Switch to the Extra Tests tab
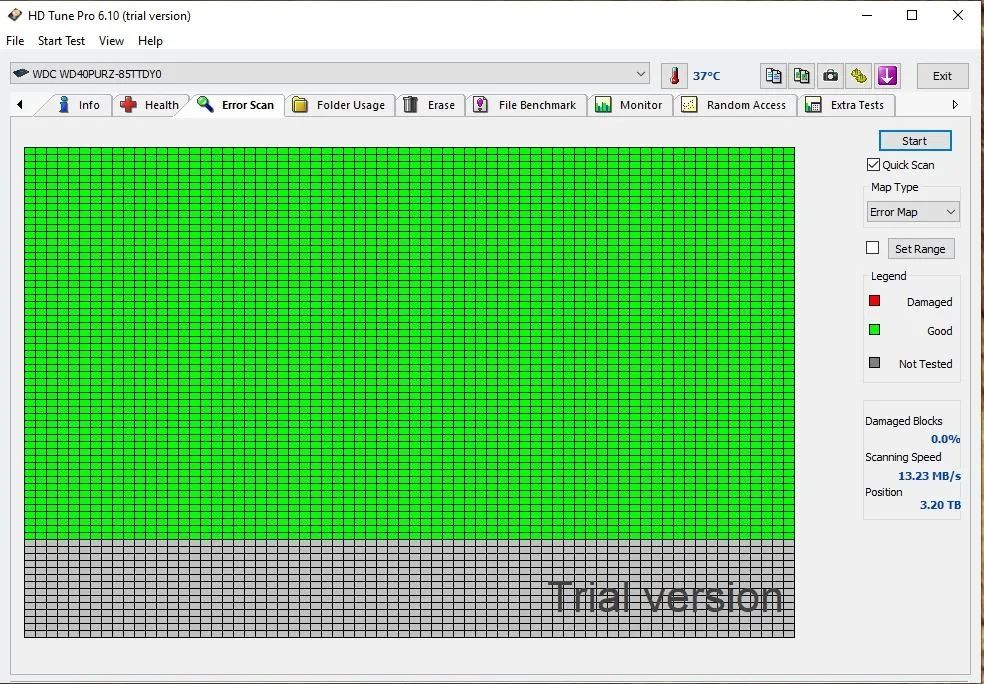984x684 pixels. click(846, 105)
